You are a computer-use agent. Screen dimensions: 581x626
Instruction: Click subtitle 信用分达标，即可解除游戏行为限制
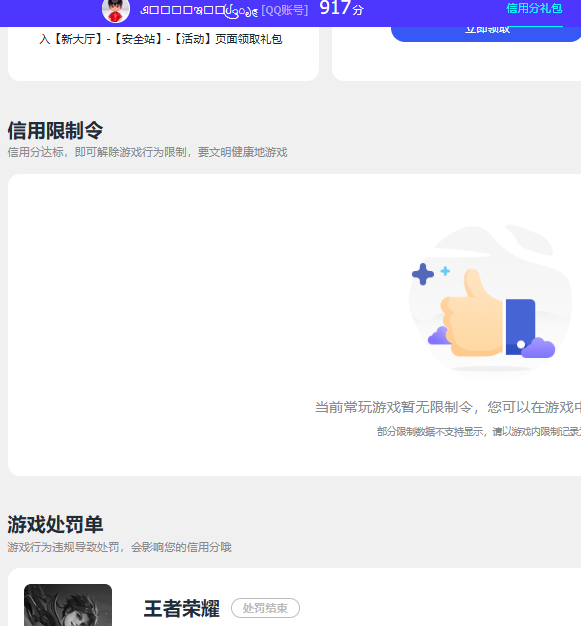(x=97, y=152)
